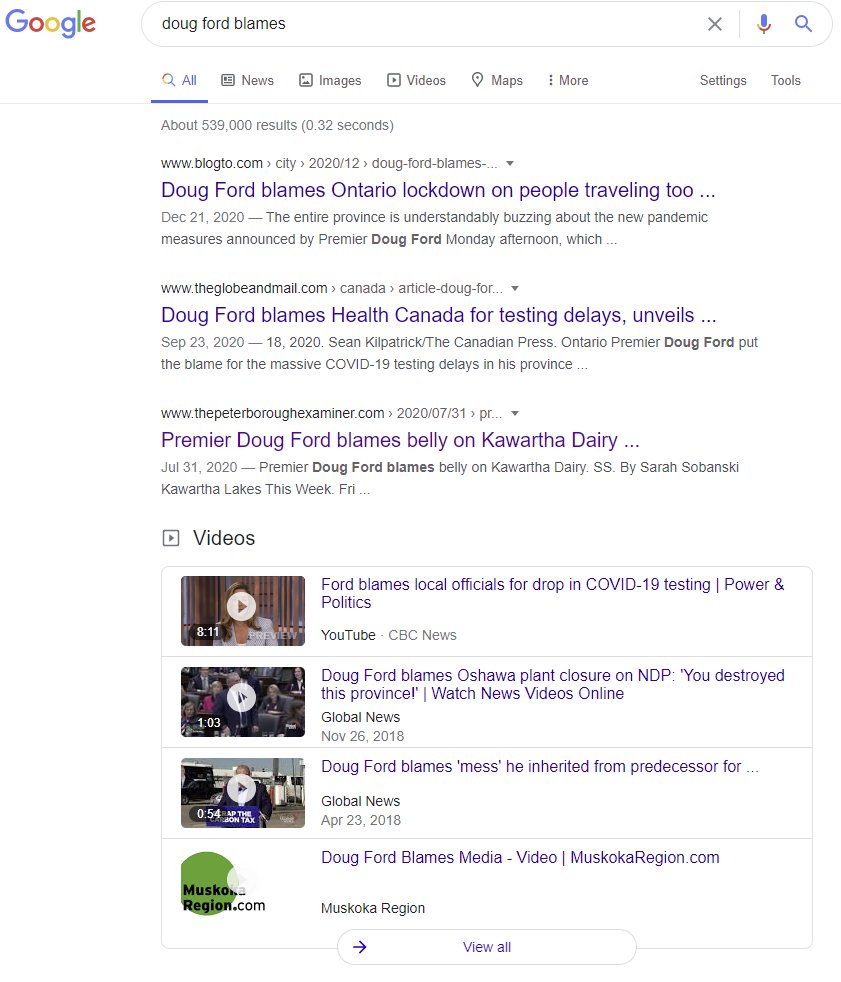Expand dropdown arrow beside blogto.com URL
The image size is (841, 982).
(510, 163)
